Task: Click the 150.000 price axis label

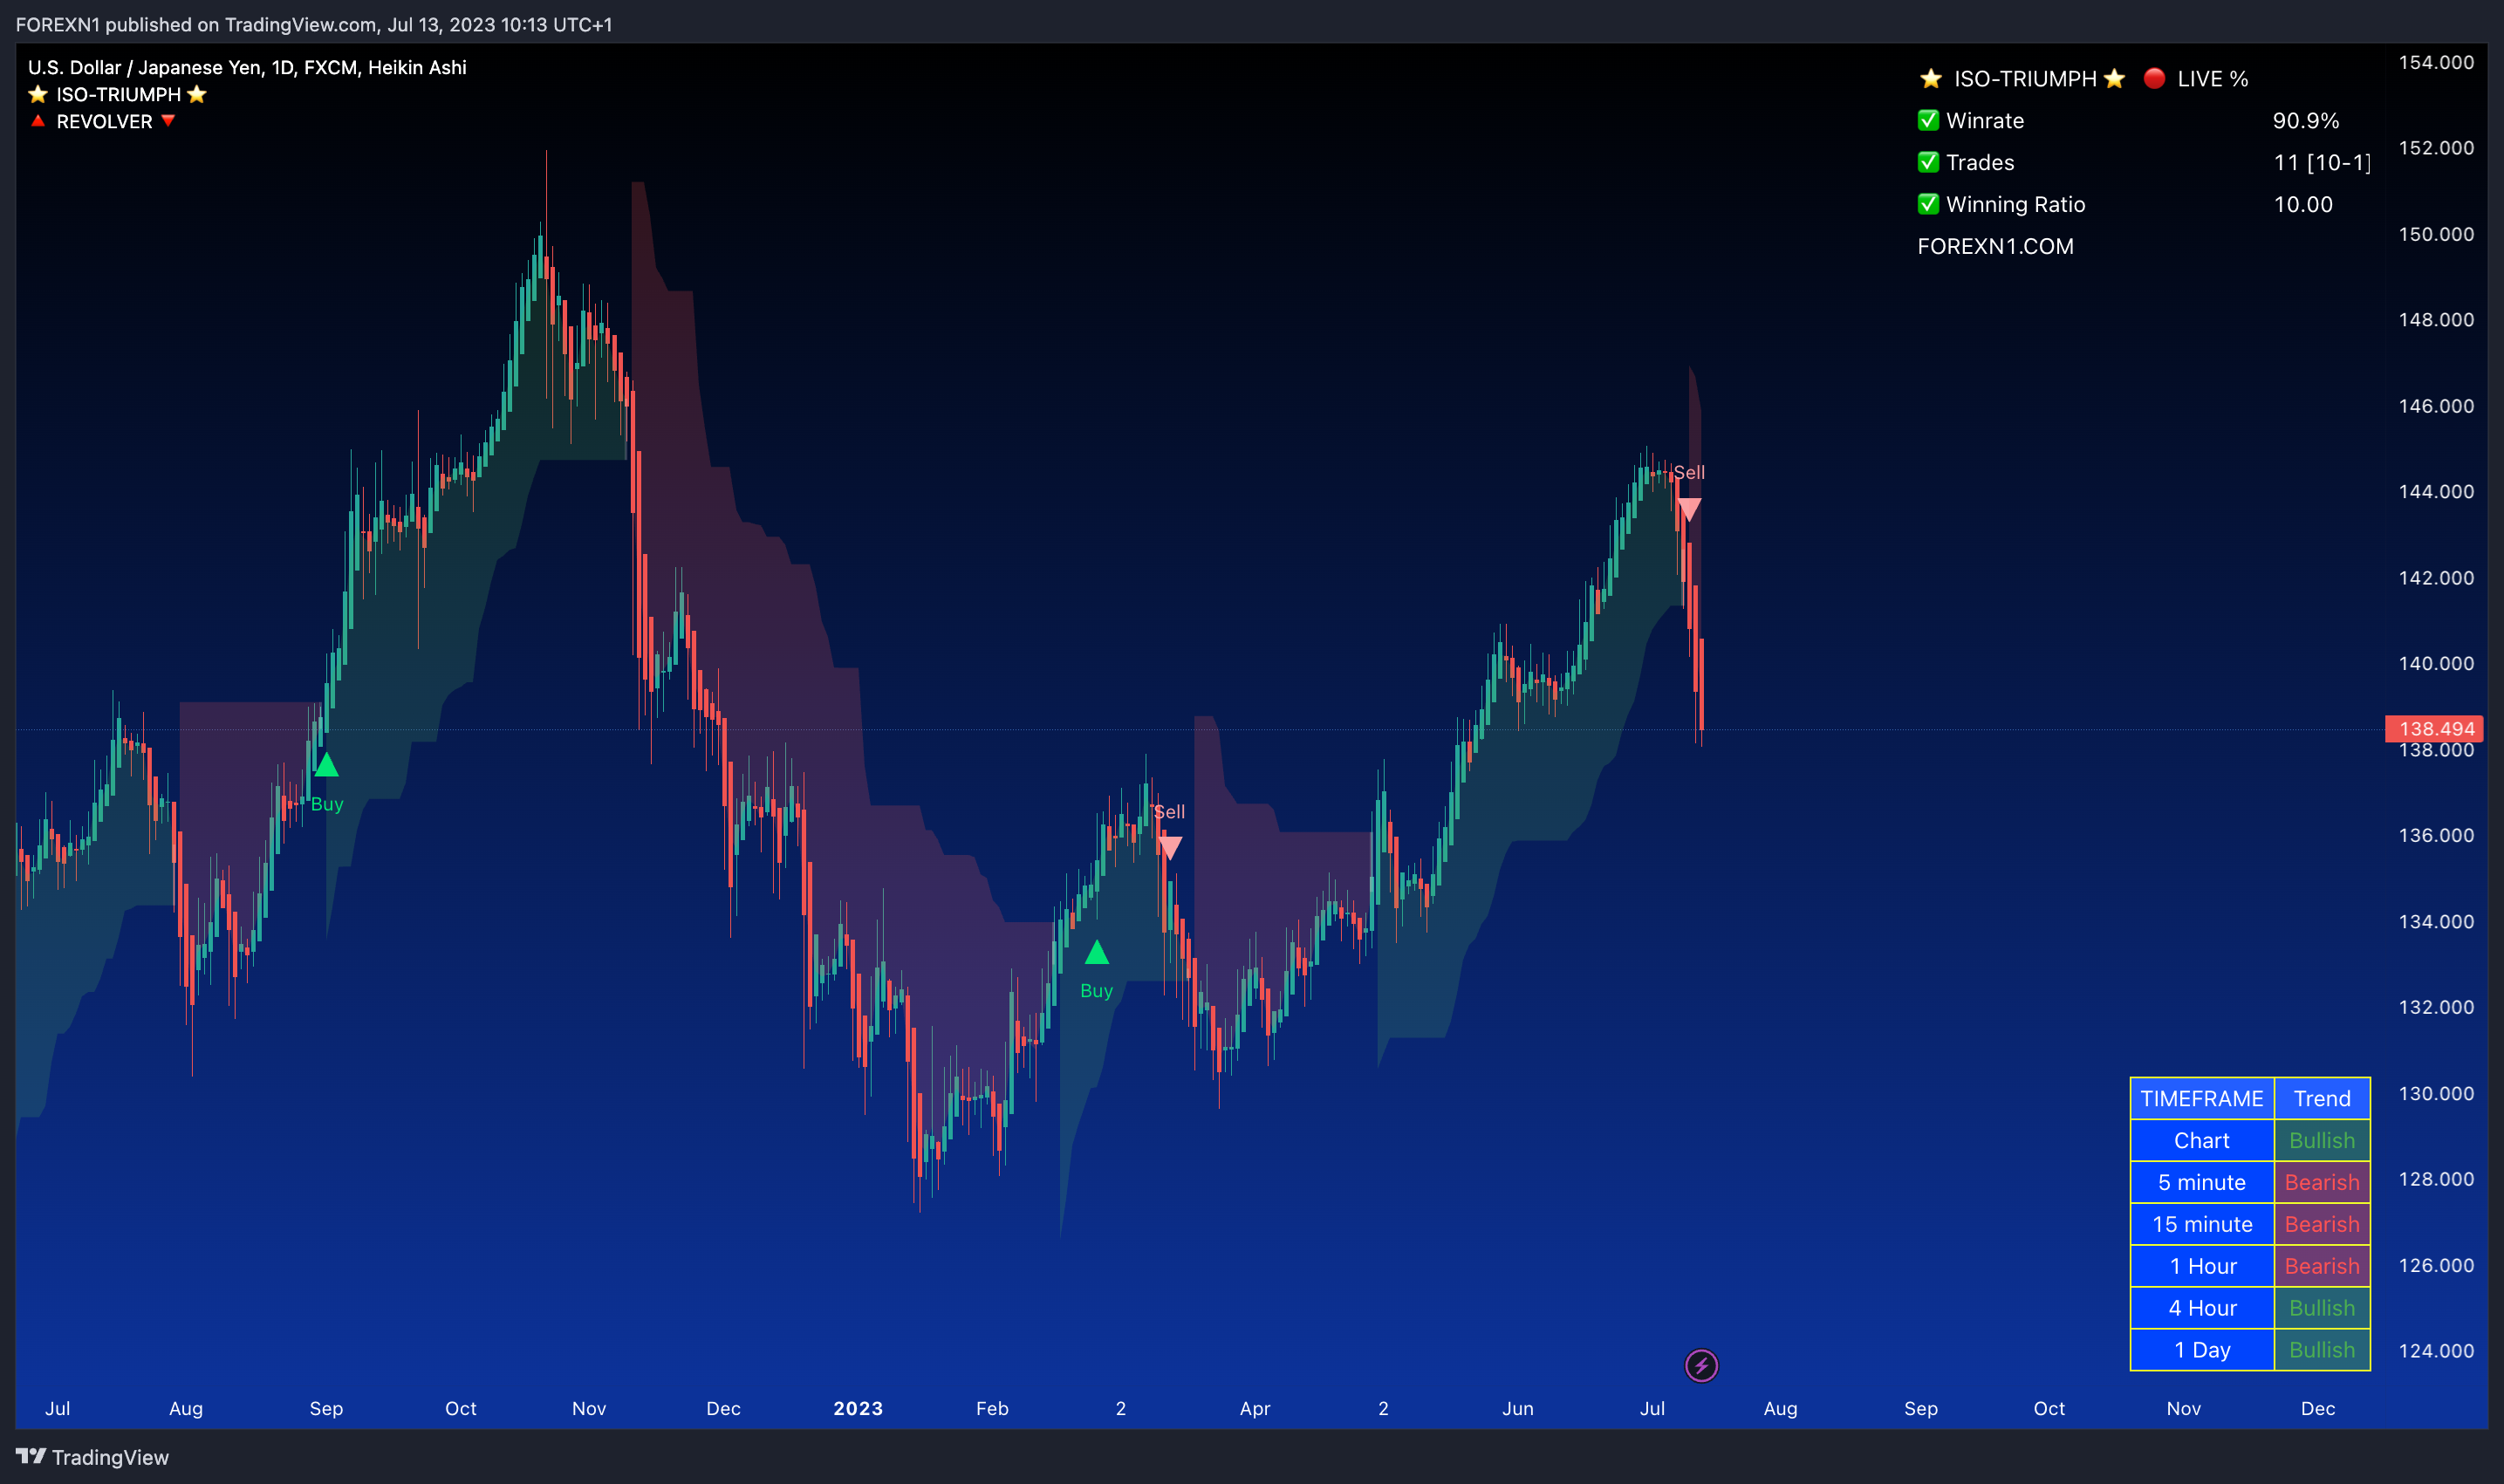Action: 2435,234
